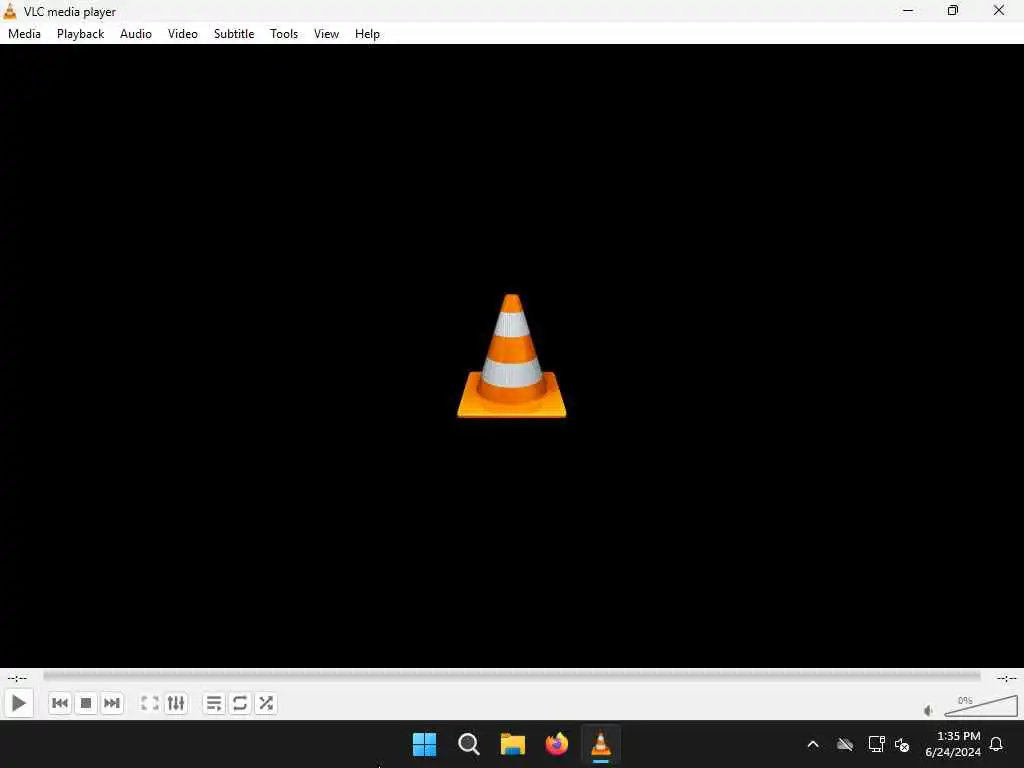Click the seek bar timeline

pos(511,677)
